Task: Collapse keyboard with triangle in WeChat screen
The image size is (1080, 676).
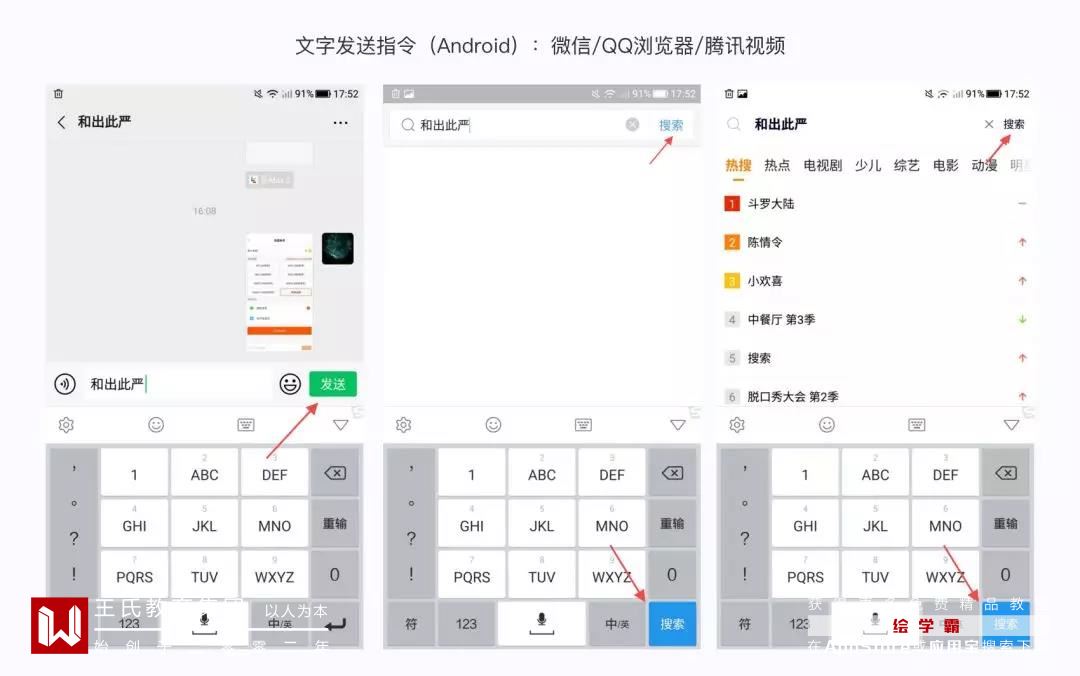Action: 340,425
